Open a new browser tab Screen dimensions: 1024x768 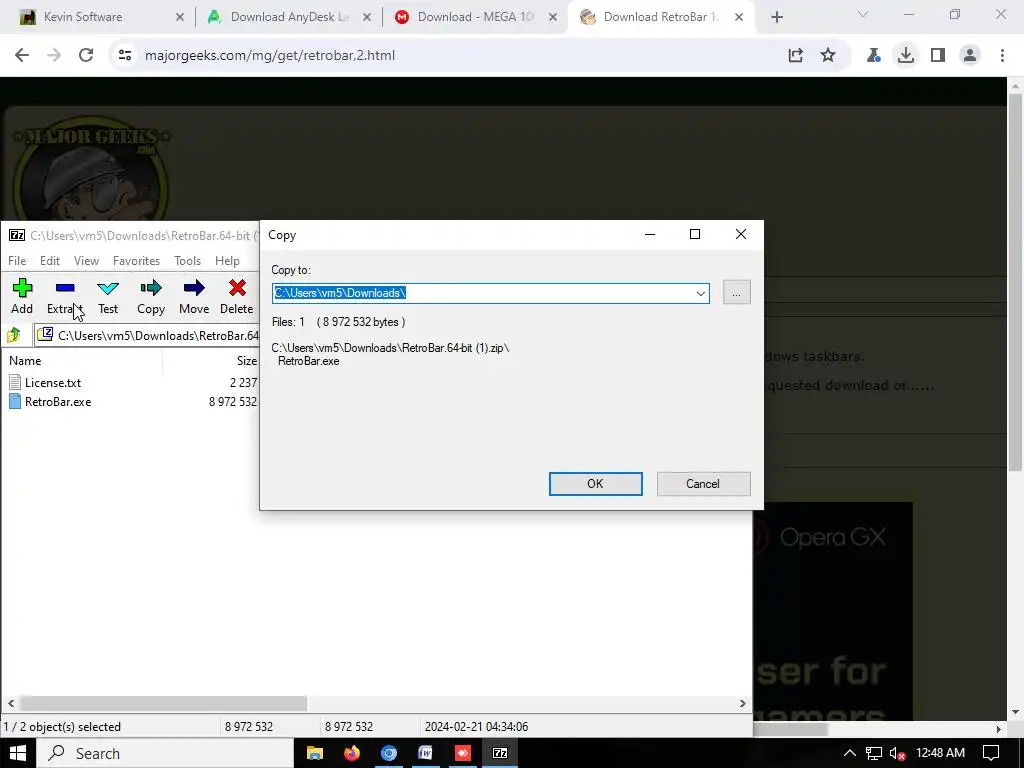click(777, 17)
